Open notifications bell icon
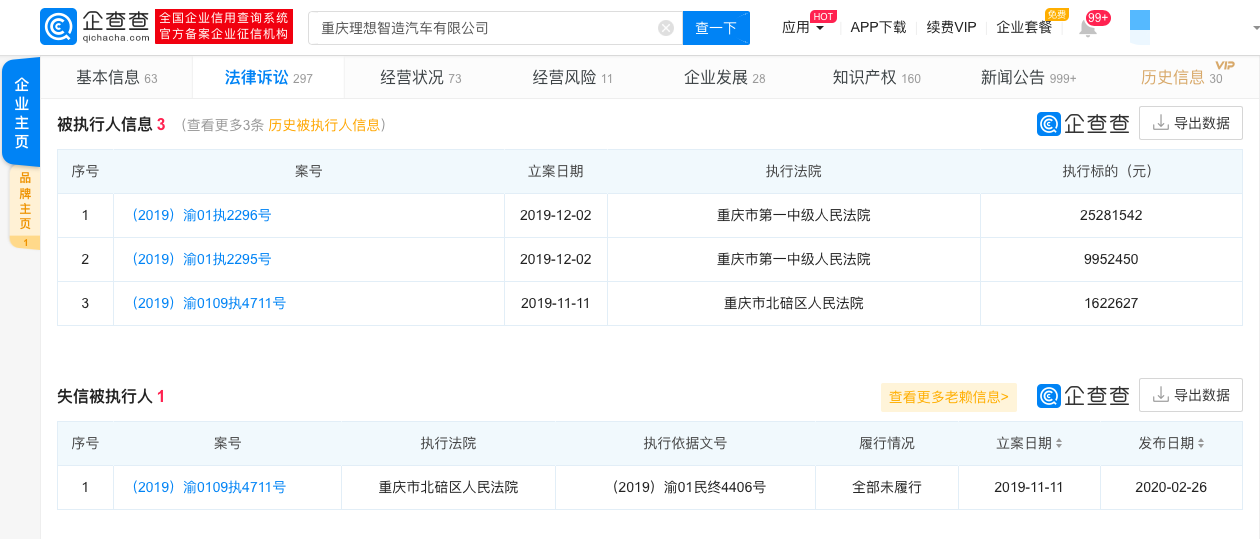This screenshot has height=539, width=1260. click(1088, 28)
